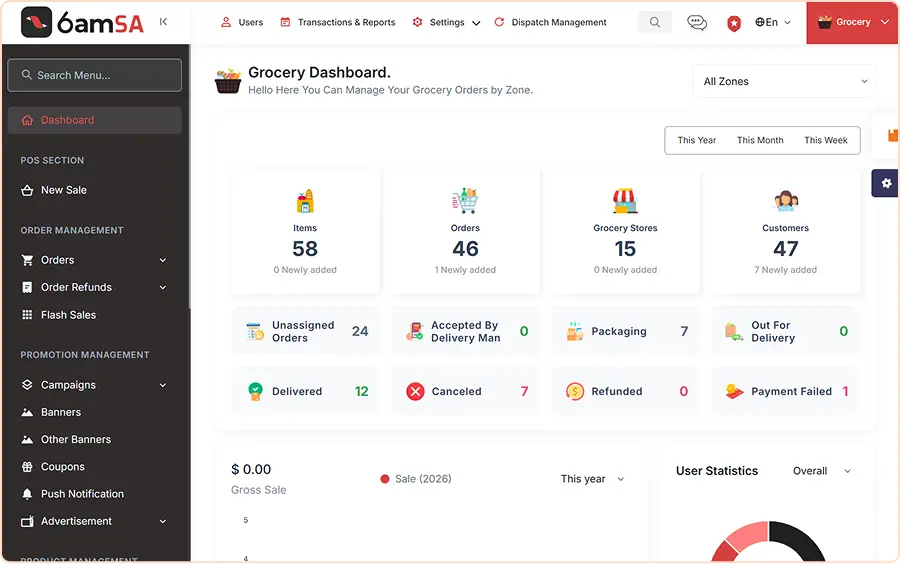
Task: Click the Items jar icon
Action: pyautogui.click(x=305, y=201)
